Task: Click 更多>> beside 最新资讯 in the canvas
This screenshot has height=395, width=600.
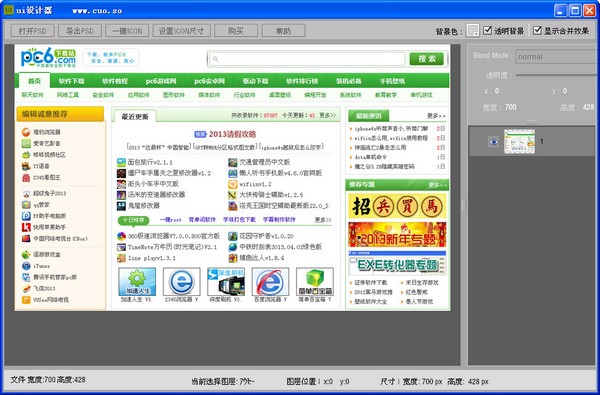Action: pos(437,116)
